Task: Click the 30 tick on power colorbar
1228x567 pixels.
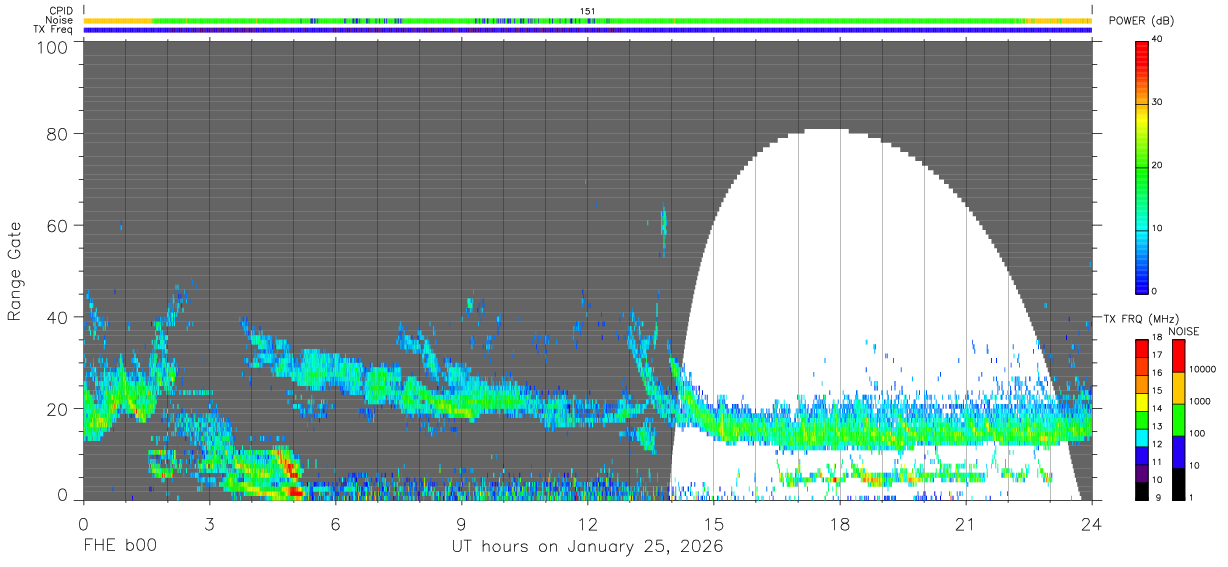Action: (x=1158, y=102)
